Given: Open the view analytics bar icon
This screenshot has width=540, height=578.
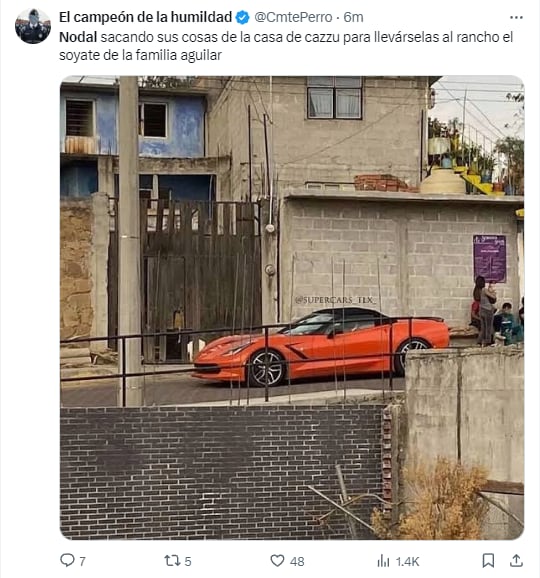Looking at the screenshot, I should pyautogui.click(x=383, y=561).
